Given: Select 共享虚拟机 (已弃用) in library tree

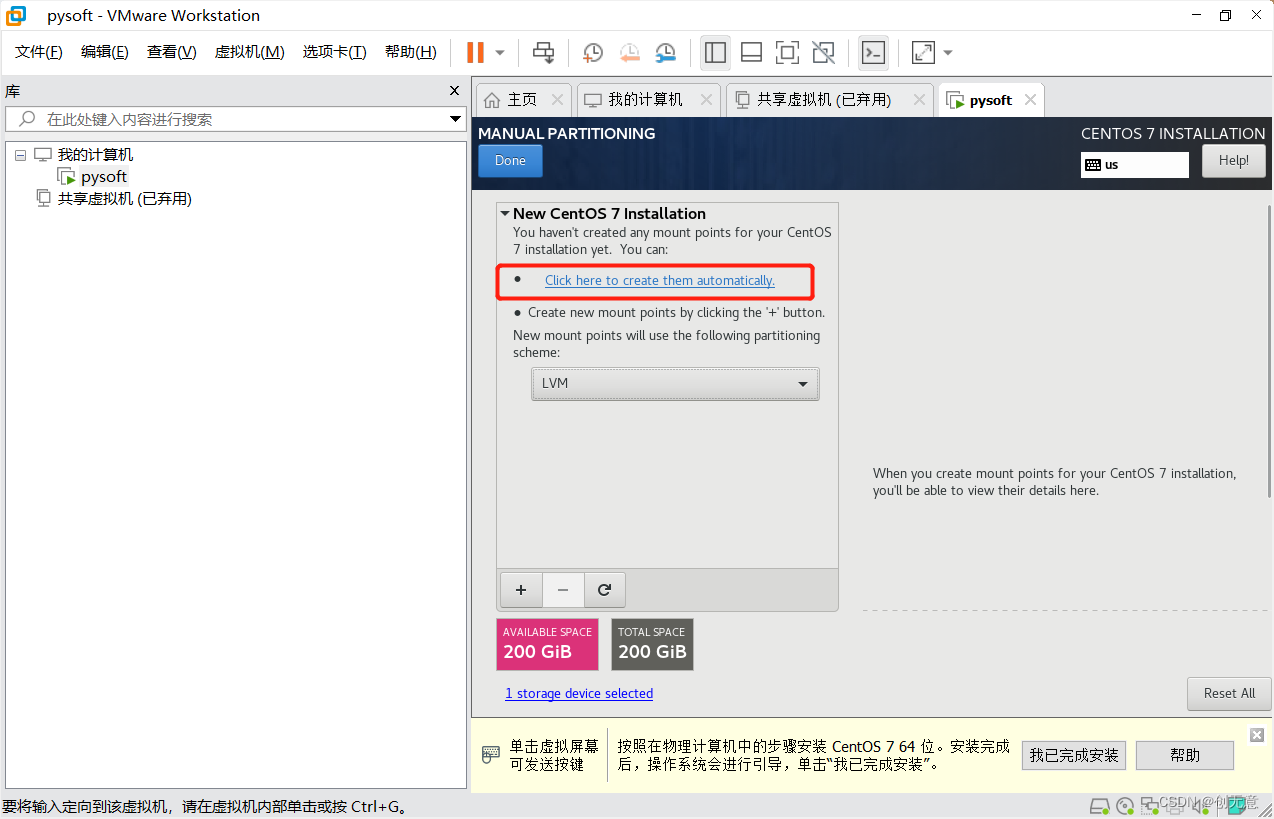Looking at the screenshot, I should point(124,199).
